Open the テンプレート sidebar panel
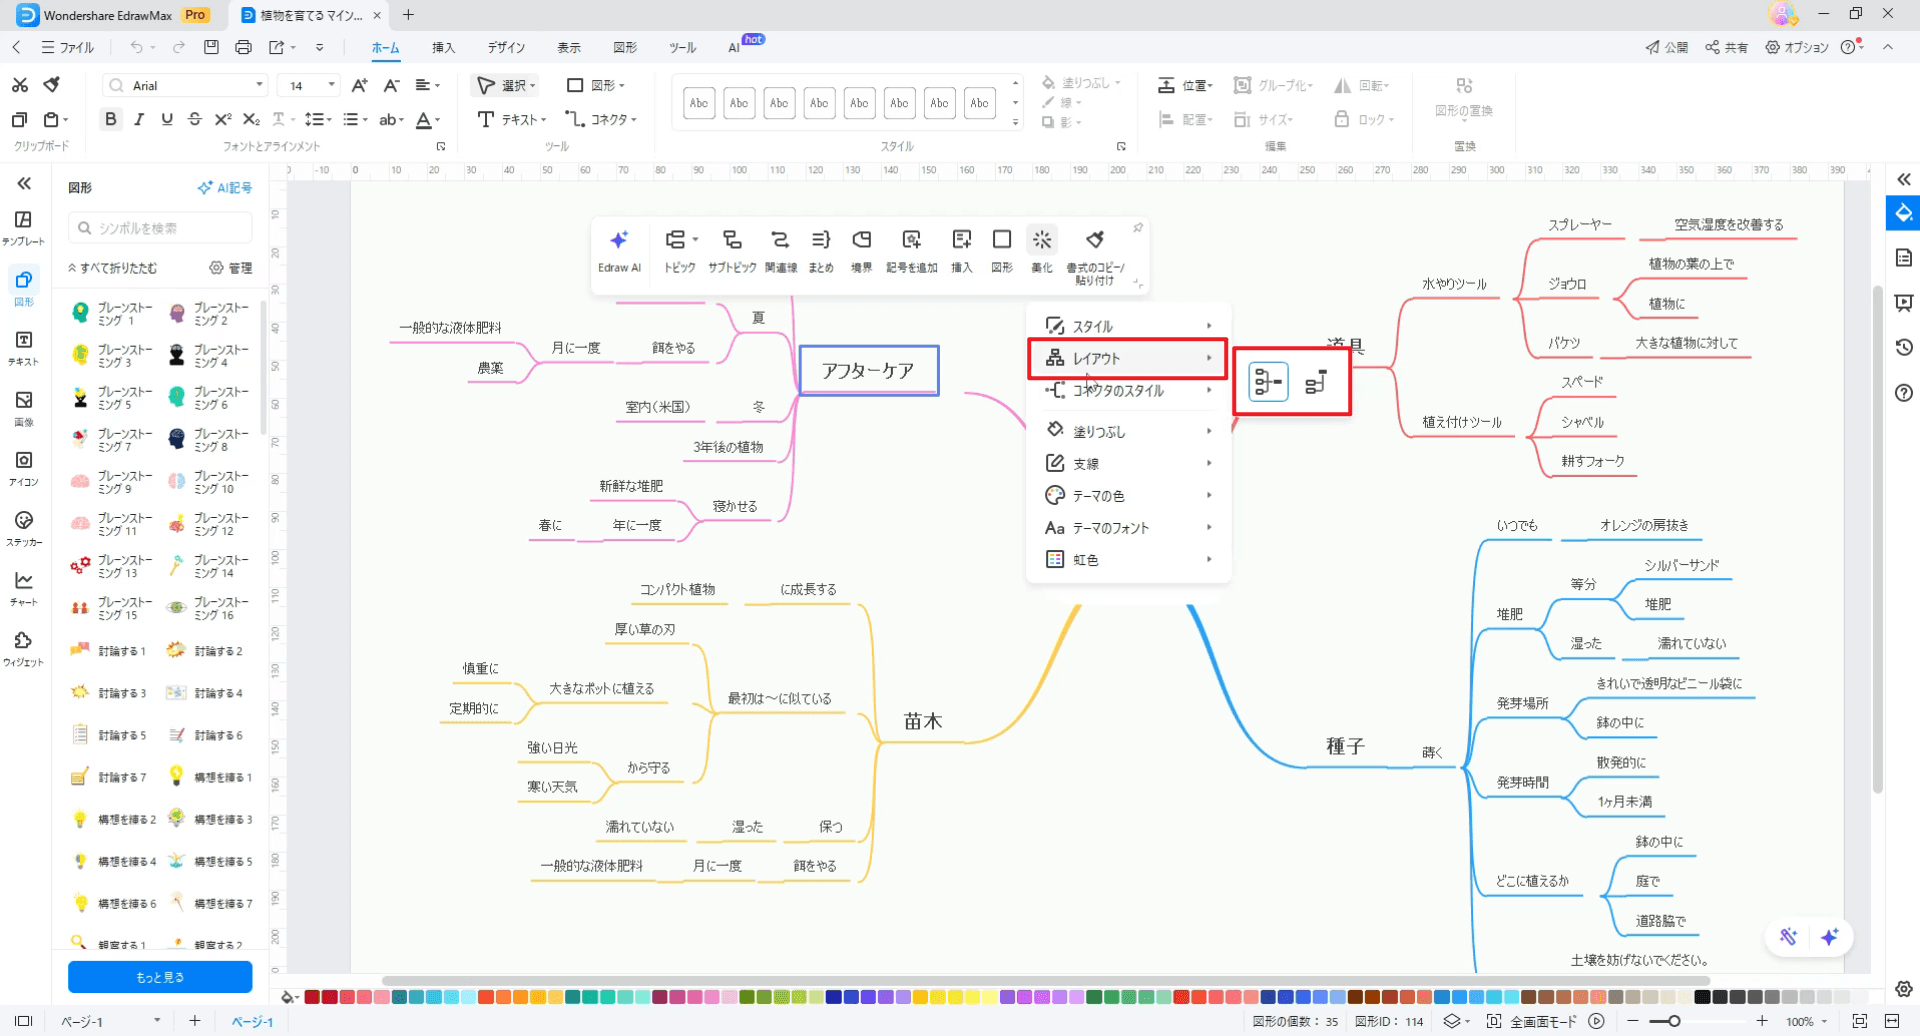Image resolution: width=1920 pixels, height=1036 pixels. tap(24, 228)
